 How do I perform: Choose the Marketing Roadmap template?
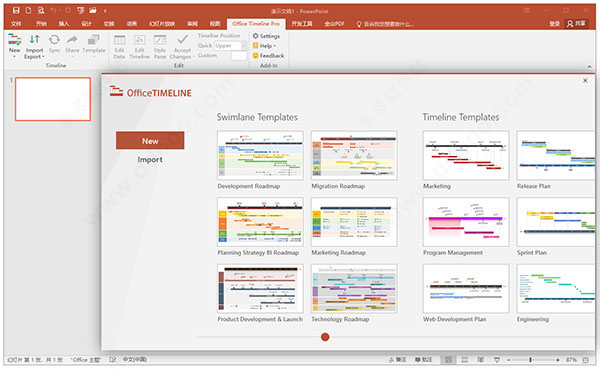[x=354, y=222]
